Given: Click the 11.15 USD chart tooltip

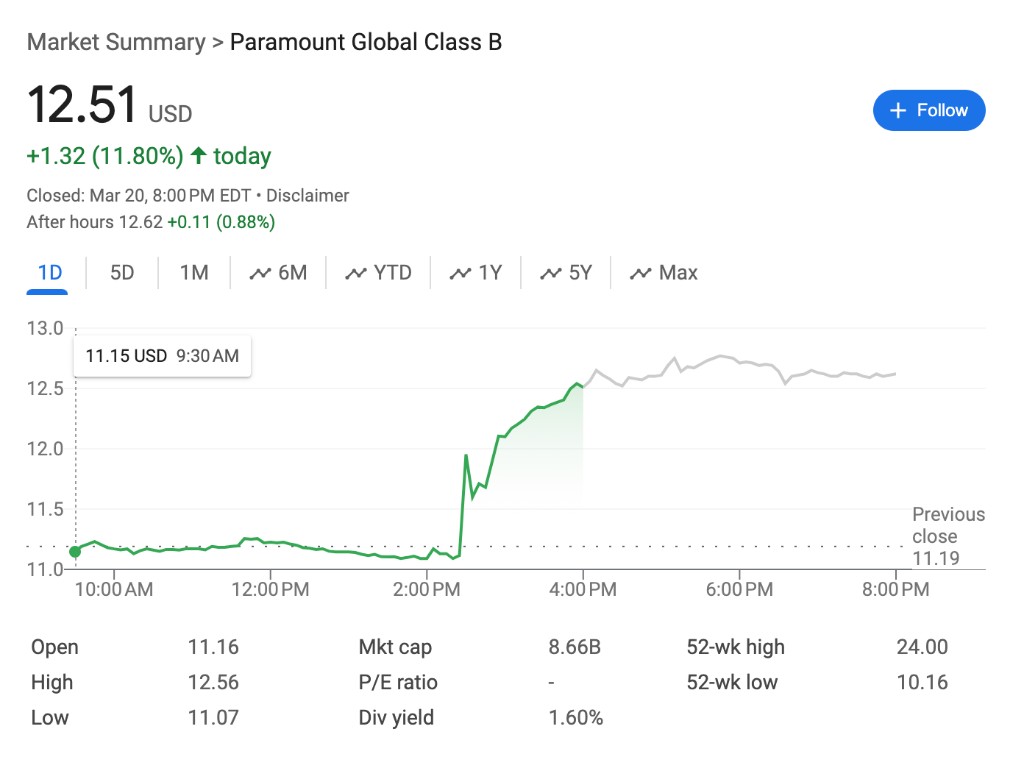Looking at the screenshot, I should coord(162,356).
